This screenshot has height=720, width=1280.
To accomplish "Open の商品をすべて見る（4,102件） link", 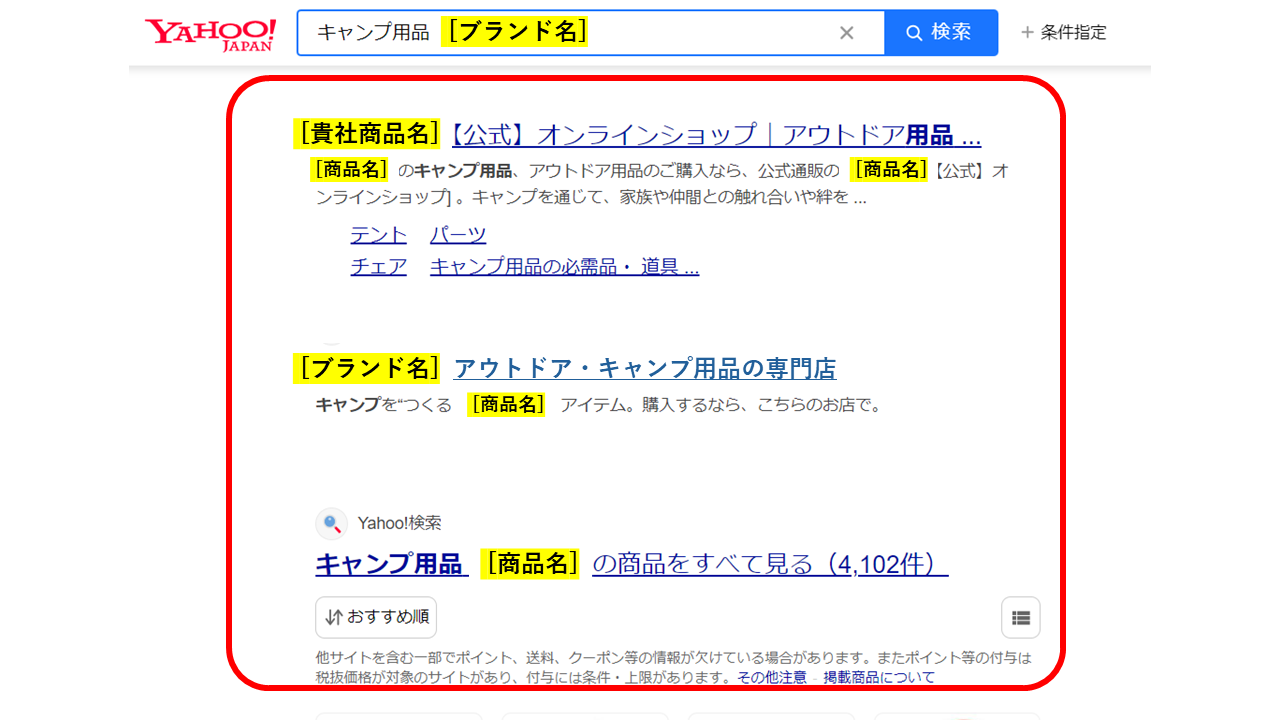I will [770, 564].
